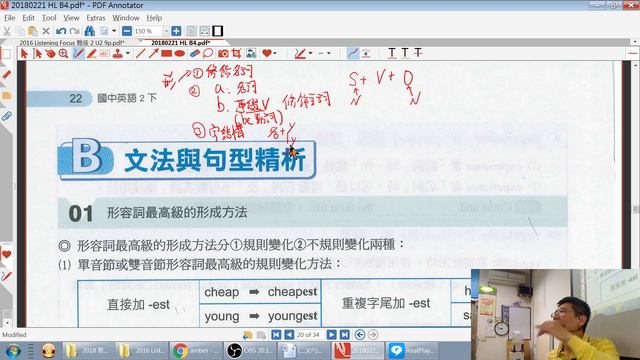
Task: Switch to 20180221 HL B4.pdf tab
Action: [181, 42]
